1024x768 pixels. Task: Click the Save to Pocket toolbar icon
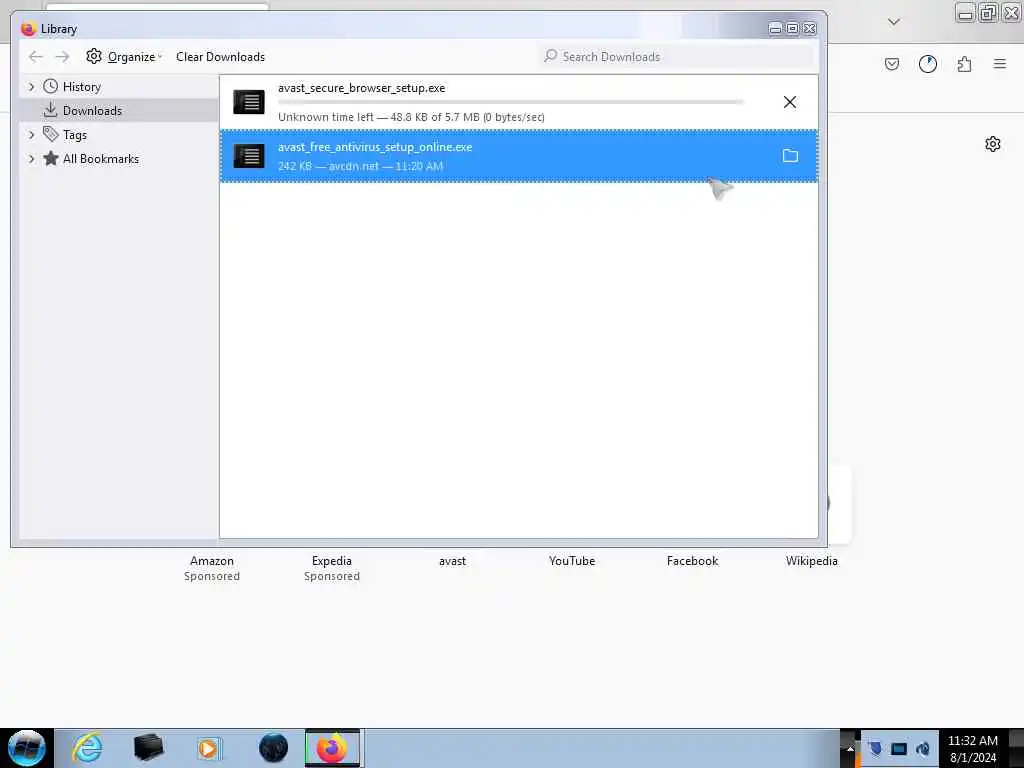(892, 64)
